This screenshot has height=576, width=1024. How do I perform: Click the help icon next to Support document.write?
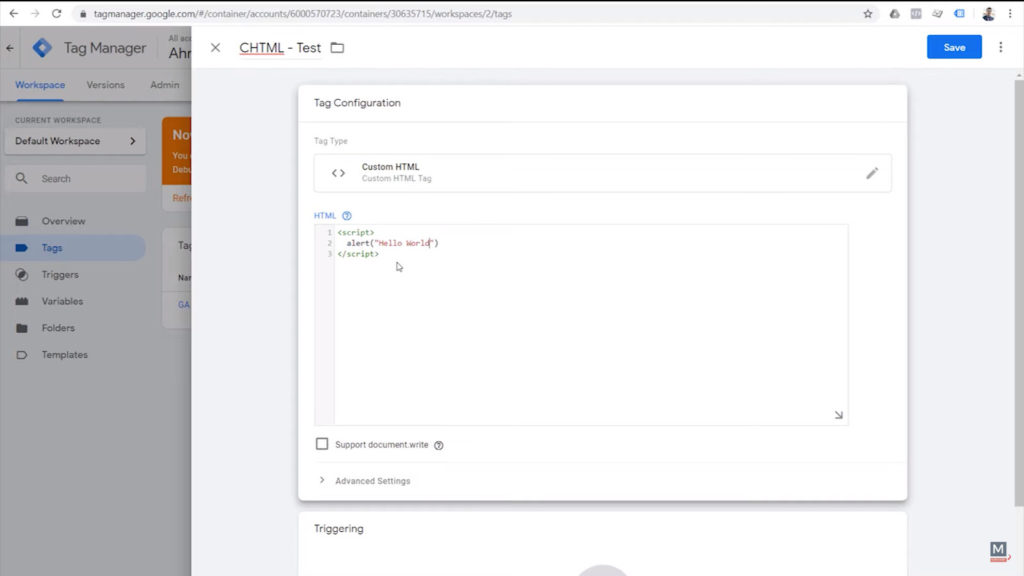click(439, 445)
